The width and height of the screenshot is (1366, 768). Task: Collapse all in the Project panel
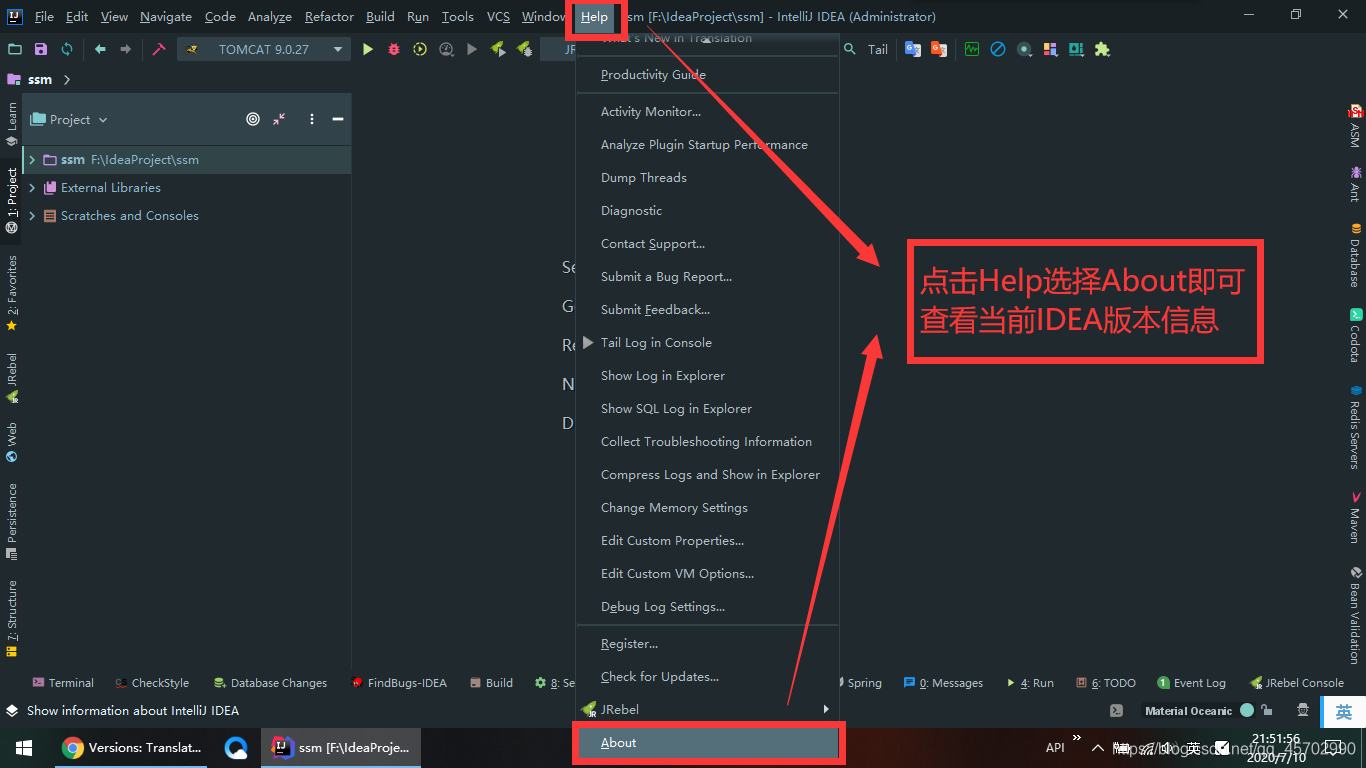279,119
